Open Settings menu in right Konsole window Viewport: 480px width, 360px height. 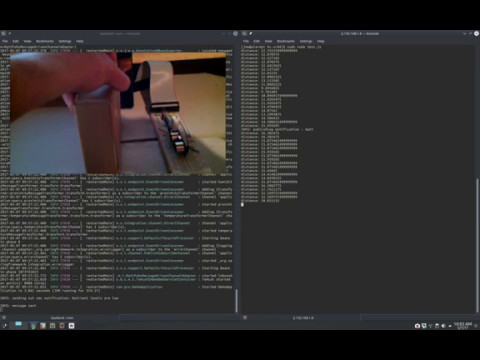(306, 41)
